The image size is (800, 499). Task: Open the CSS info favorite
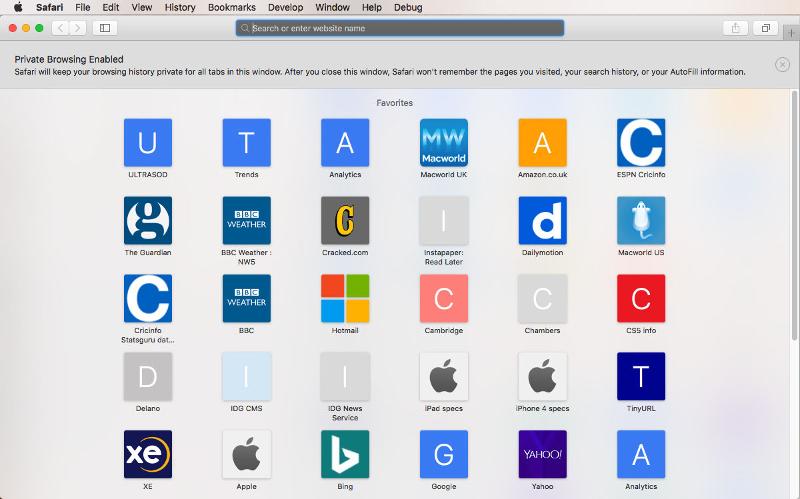[x=641, y=298]
